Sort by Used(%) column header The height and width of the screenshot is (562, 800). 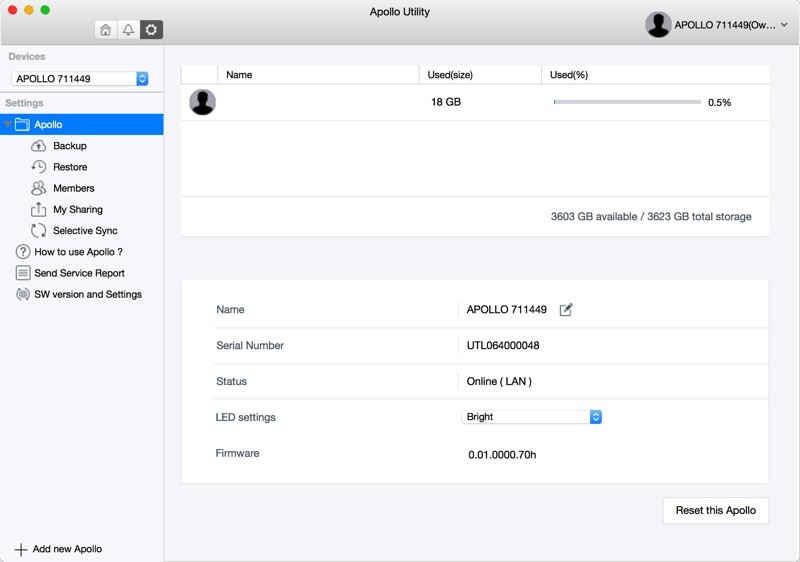coord(655,74)
